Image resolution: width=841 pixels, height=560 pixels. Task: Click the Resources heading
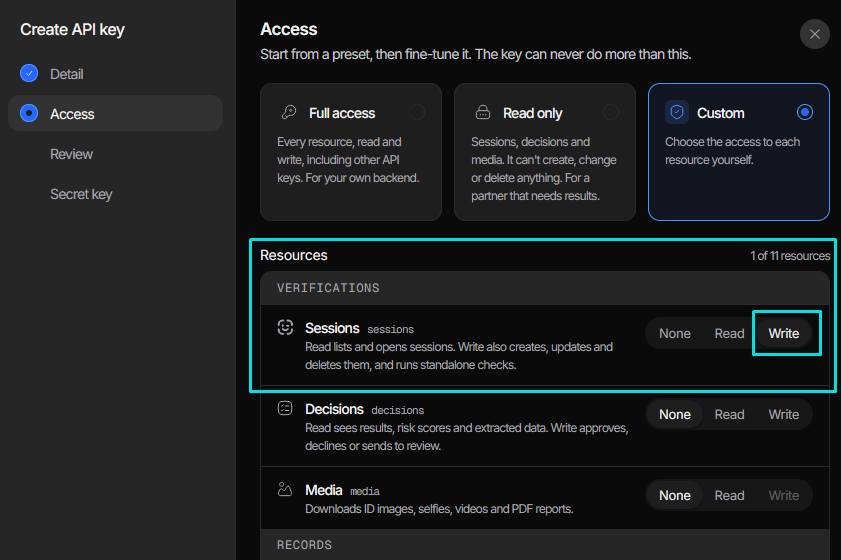click(x=293, y=255)
